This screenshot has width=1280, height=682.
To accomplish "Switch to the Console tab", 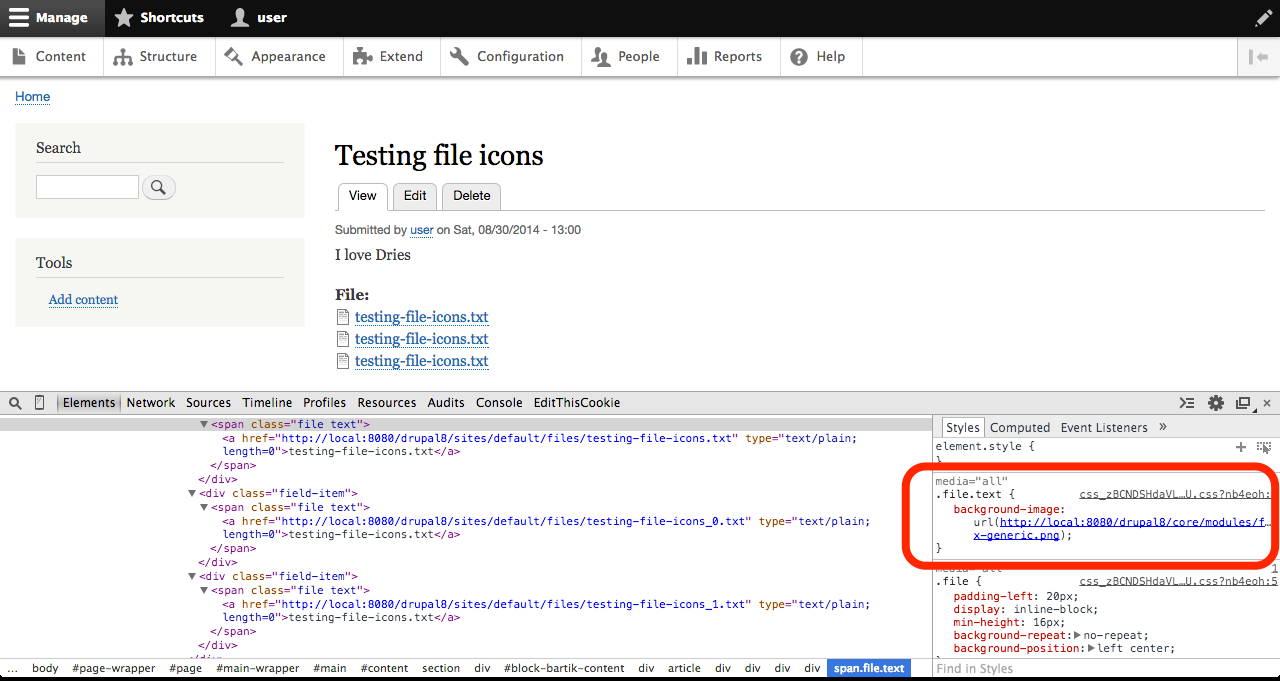I will coord(499,403).
